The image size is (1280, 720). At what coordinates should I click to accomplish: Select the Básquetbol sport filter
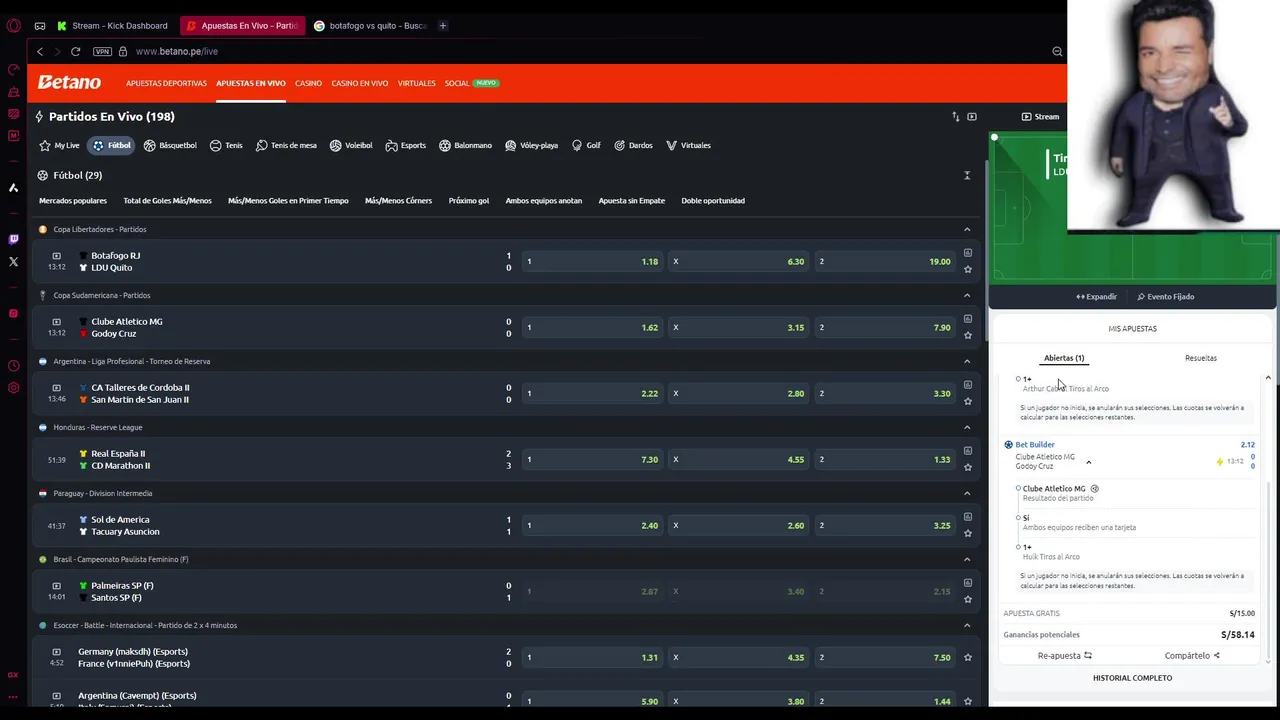click(170, 145)
